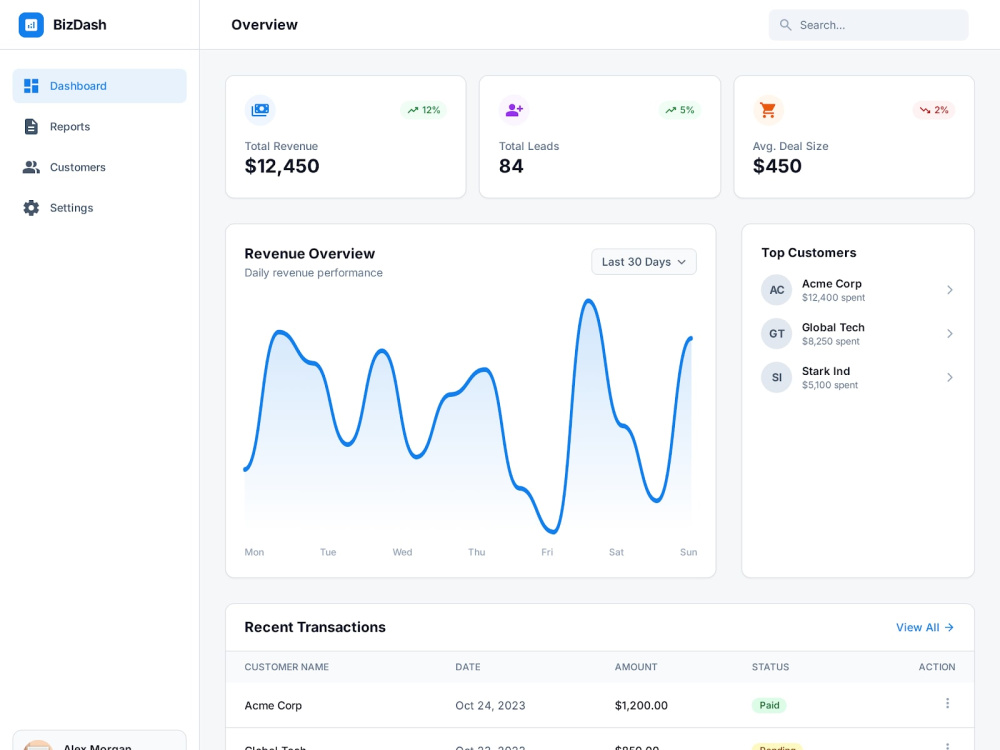The image size is (1000, 750).
Task: Click the Total Revenue money icon
Action: click(x=260, y=110)
